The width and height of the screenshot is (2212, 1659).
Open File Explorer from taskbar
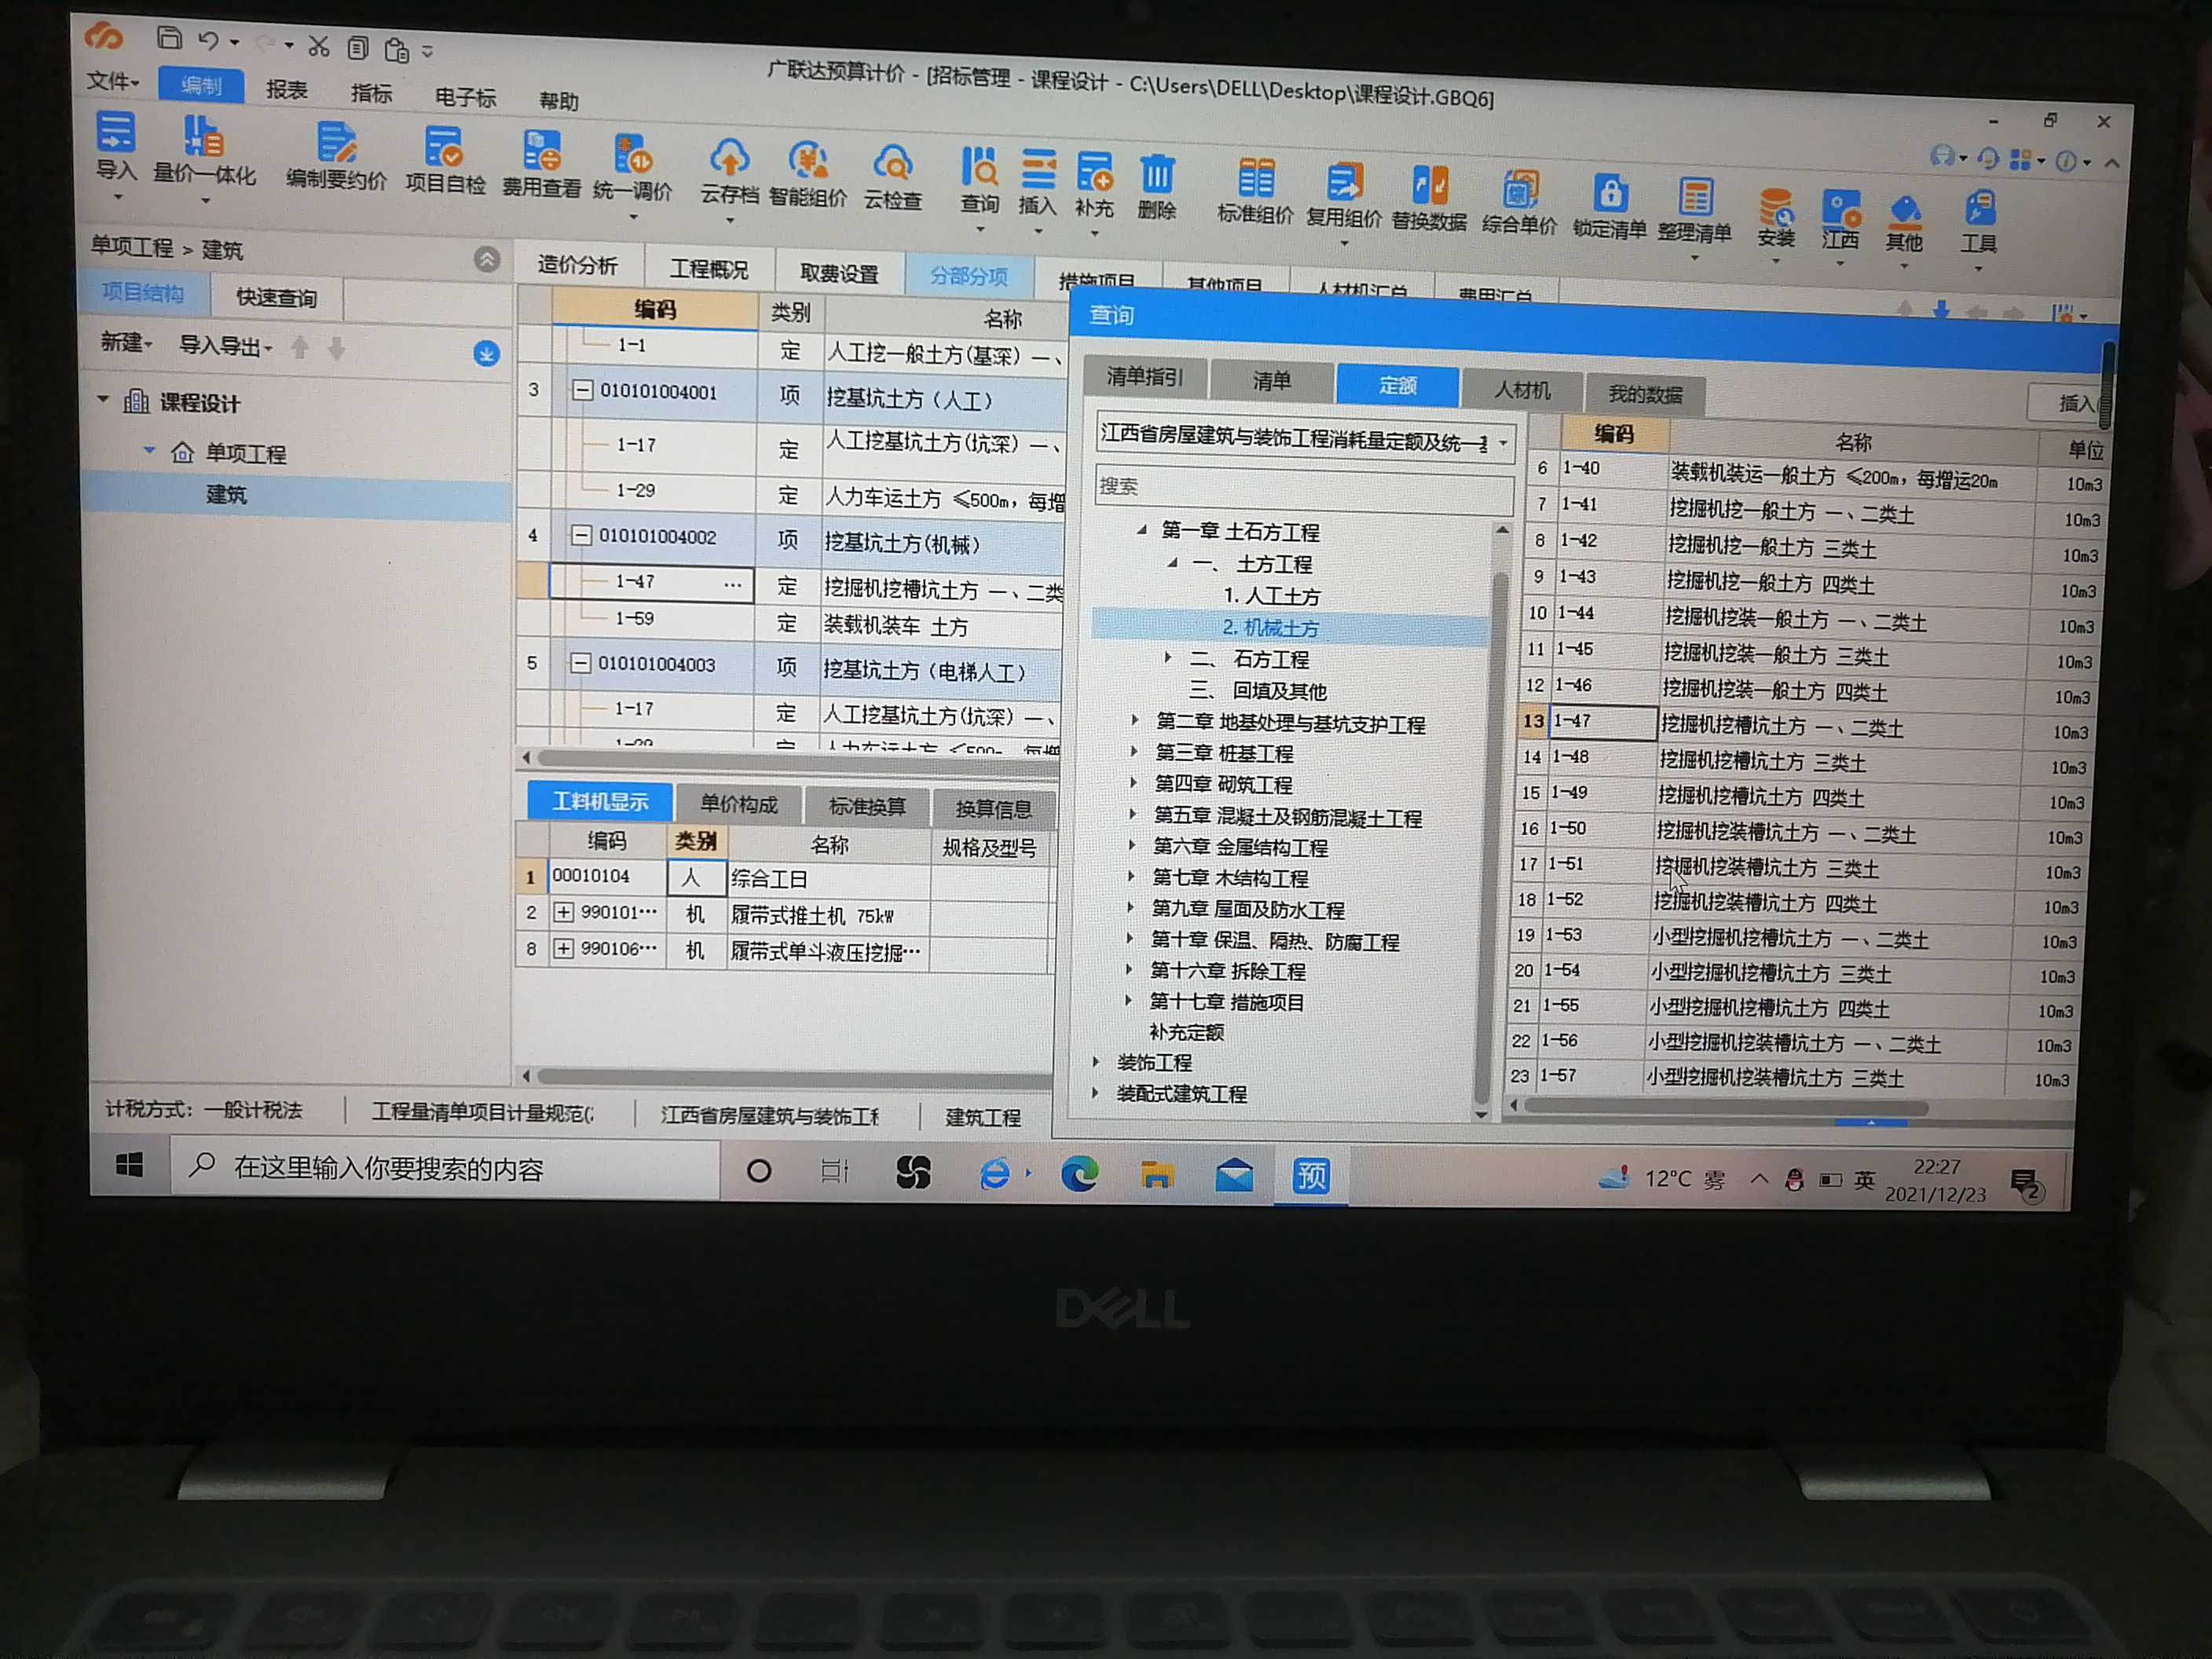tap(1157, 1174)
